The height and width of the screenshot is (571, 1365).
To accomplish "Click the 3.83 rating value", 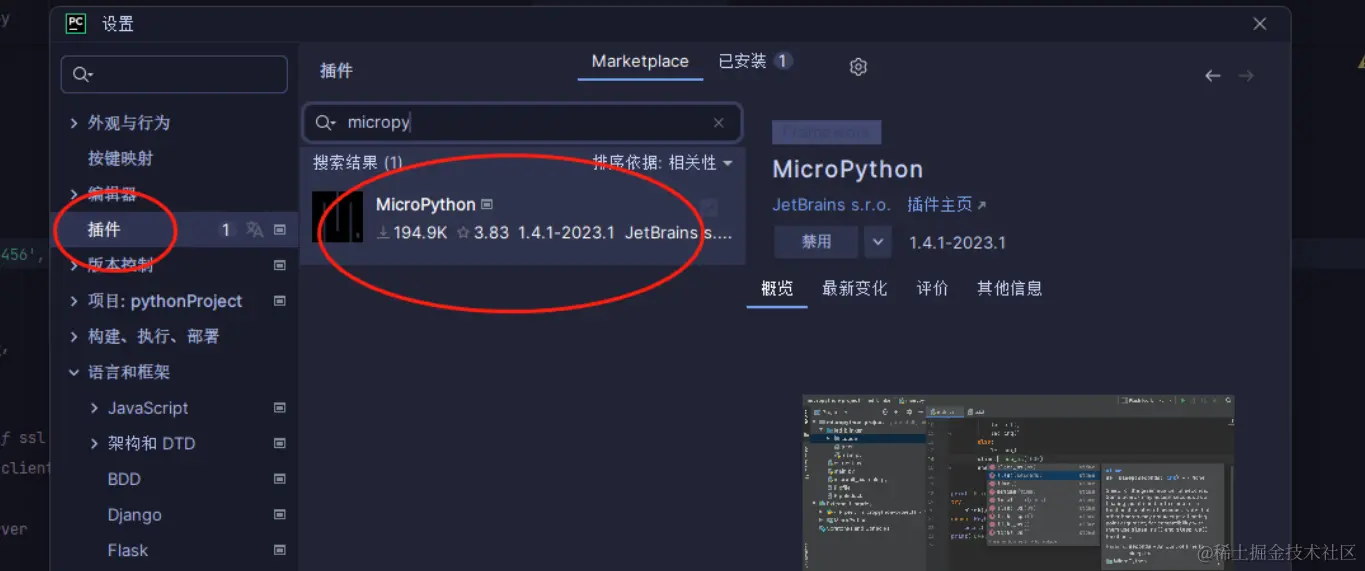I will [x=482, y=233].
